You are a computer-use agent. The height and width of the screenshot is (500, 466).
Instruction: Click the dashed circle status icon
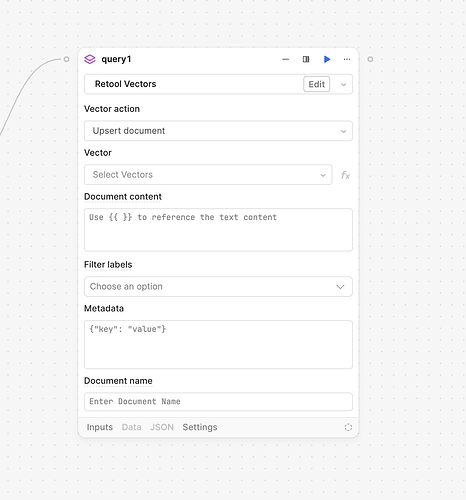pos(348,427)
